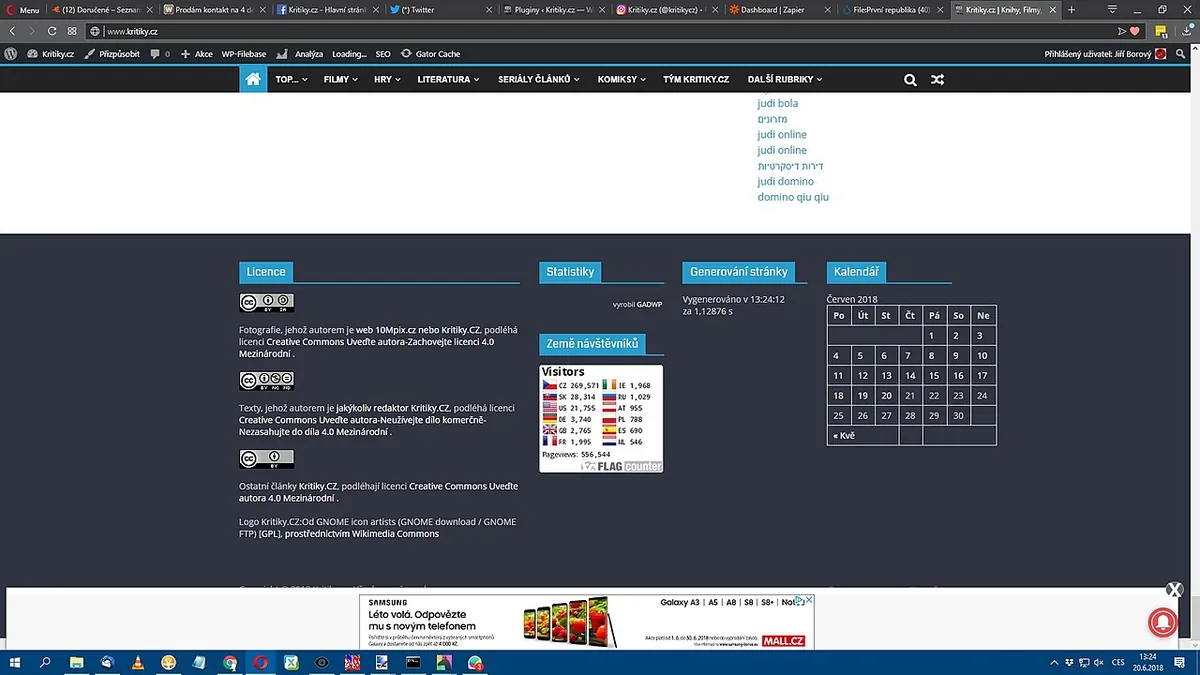Click the Samsung MALL.CZ ad banner

587,622
